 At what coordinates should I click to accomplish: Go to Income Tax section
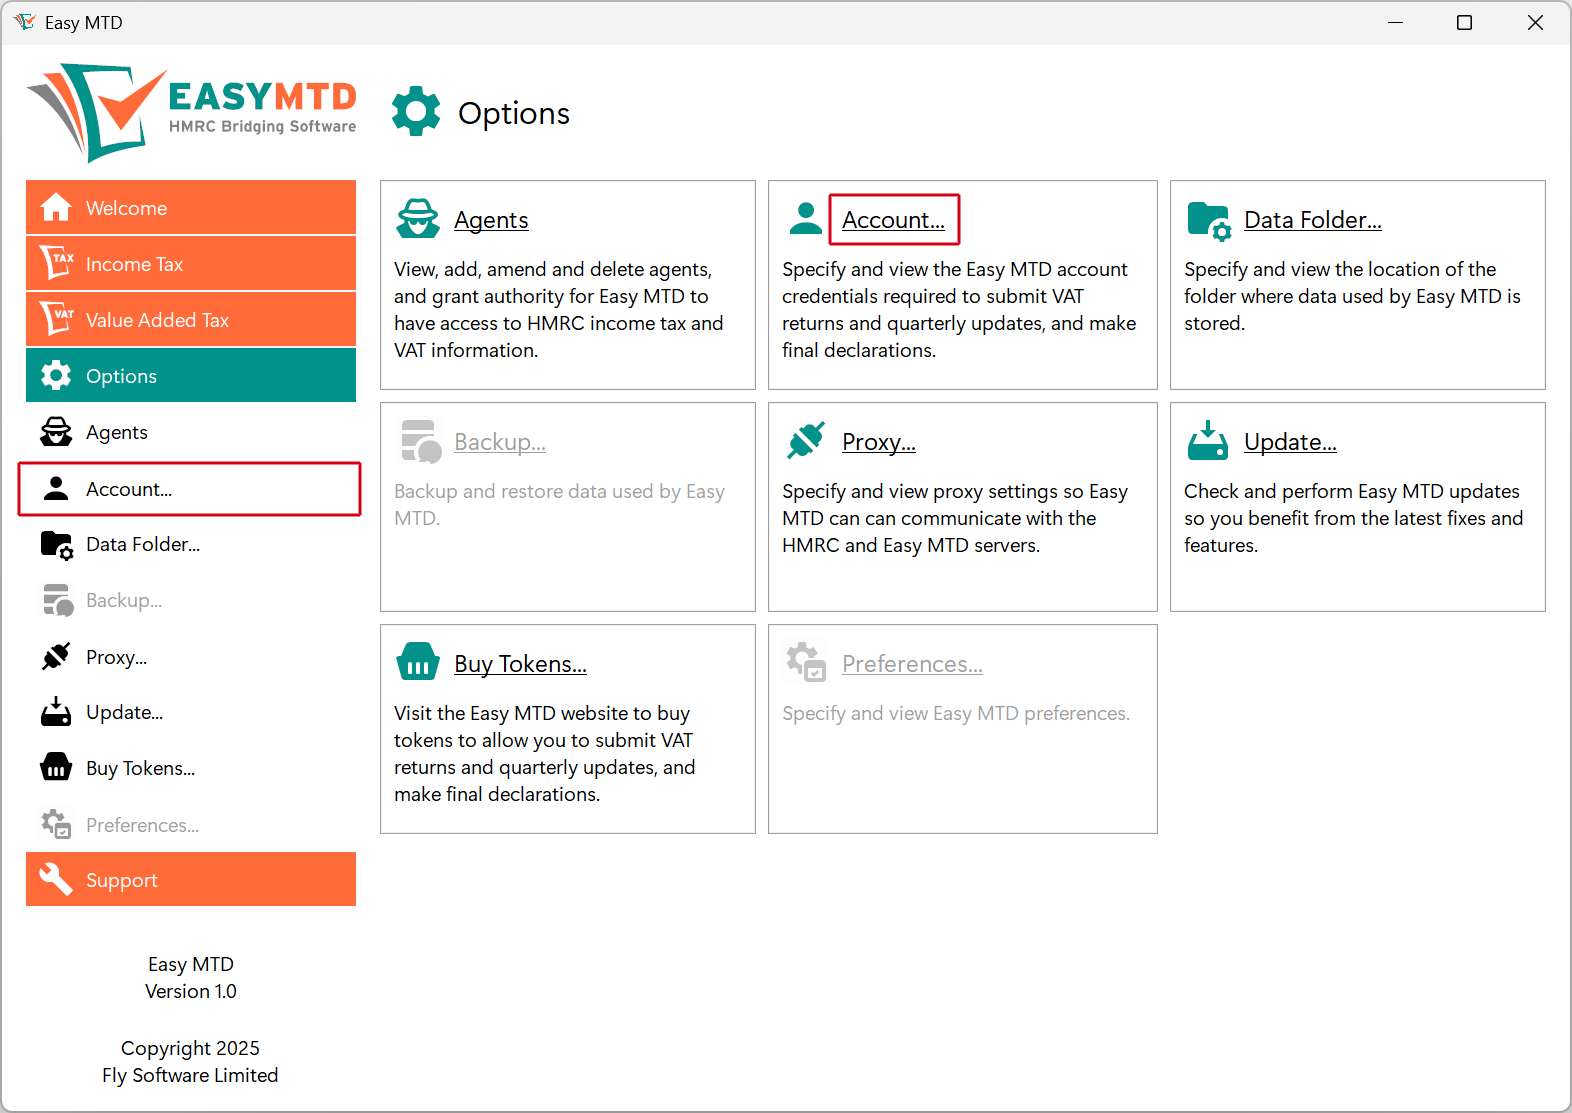[x=191, y=263]
